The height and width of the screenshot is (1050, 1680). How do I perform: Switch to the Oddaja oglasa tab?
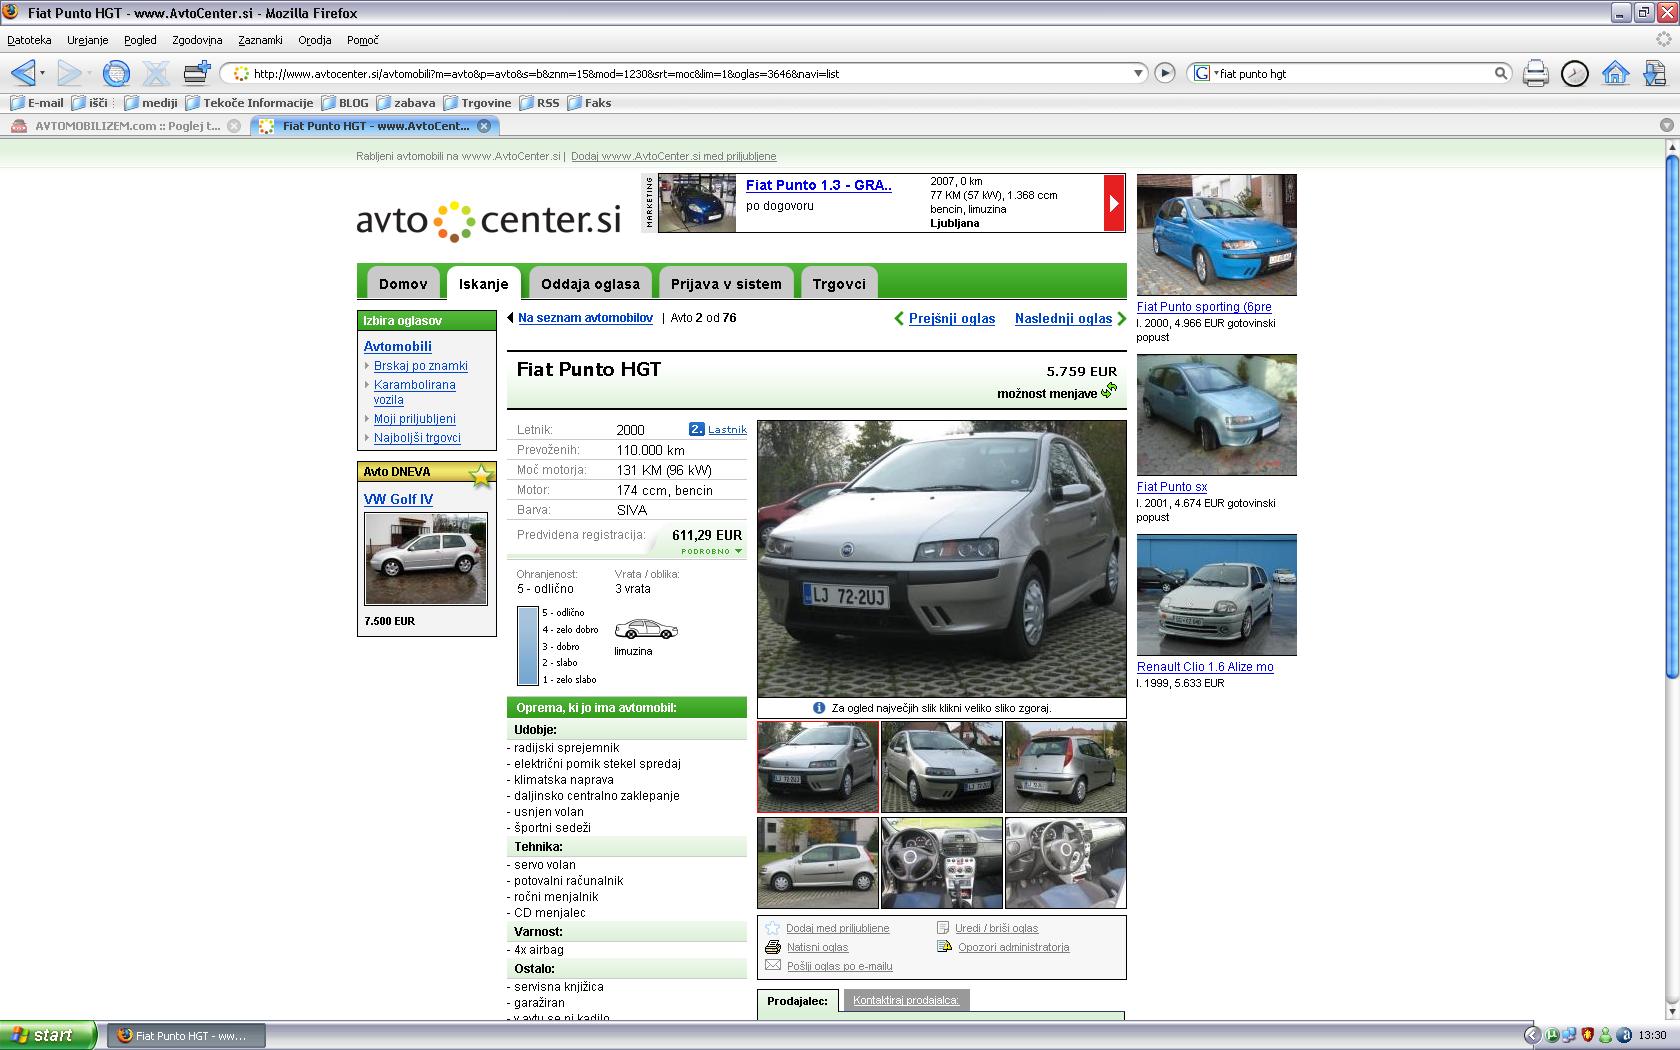[590, 284]
